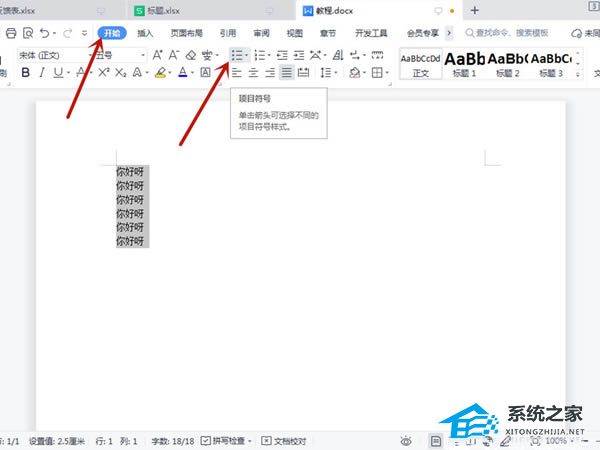Toggle superscript X²
Screen dimensions: 600x450
click(104, 72)
